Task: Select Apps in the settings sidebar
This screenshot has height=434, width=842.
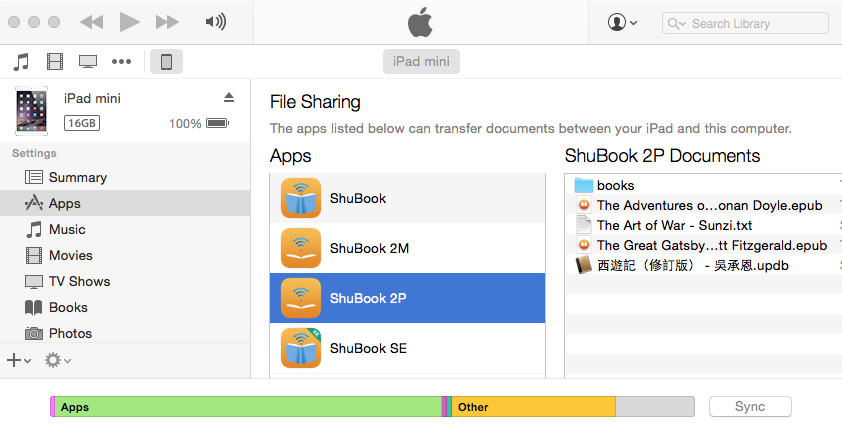Action: coord(125,203)
